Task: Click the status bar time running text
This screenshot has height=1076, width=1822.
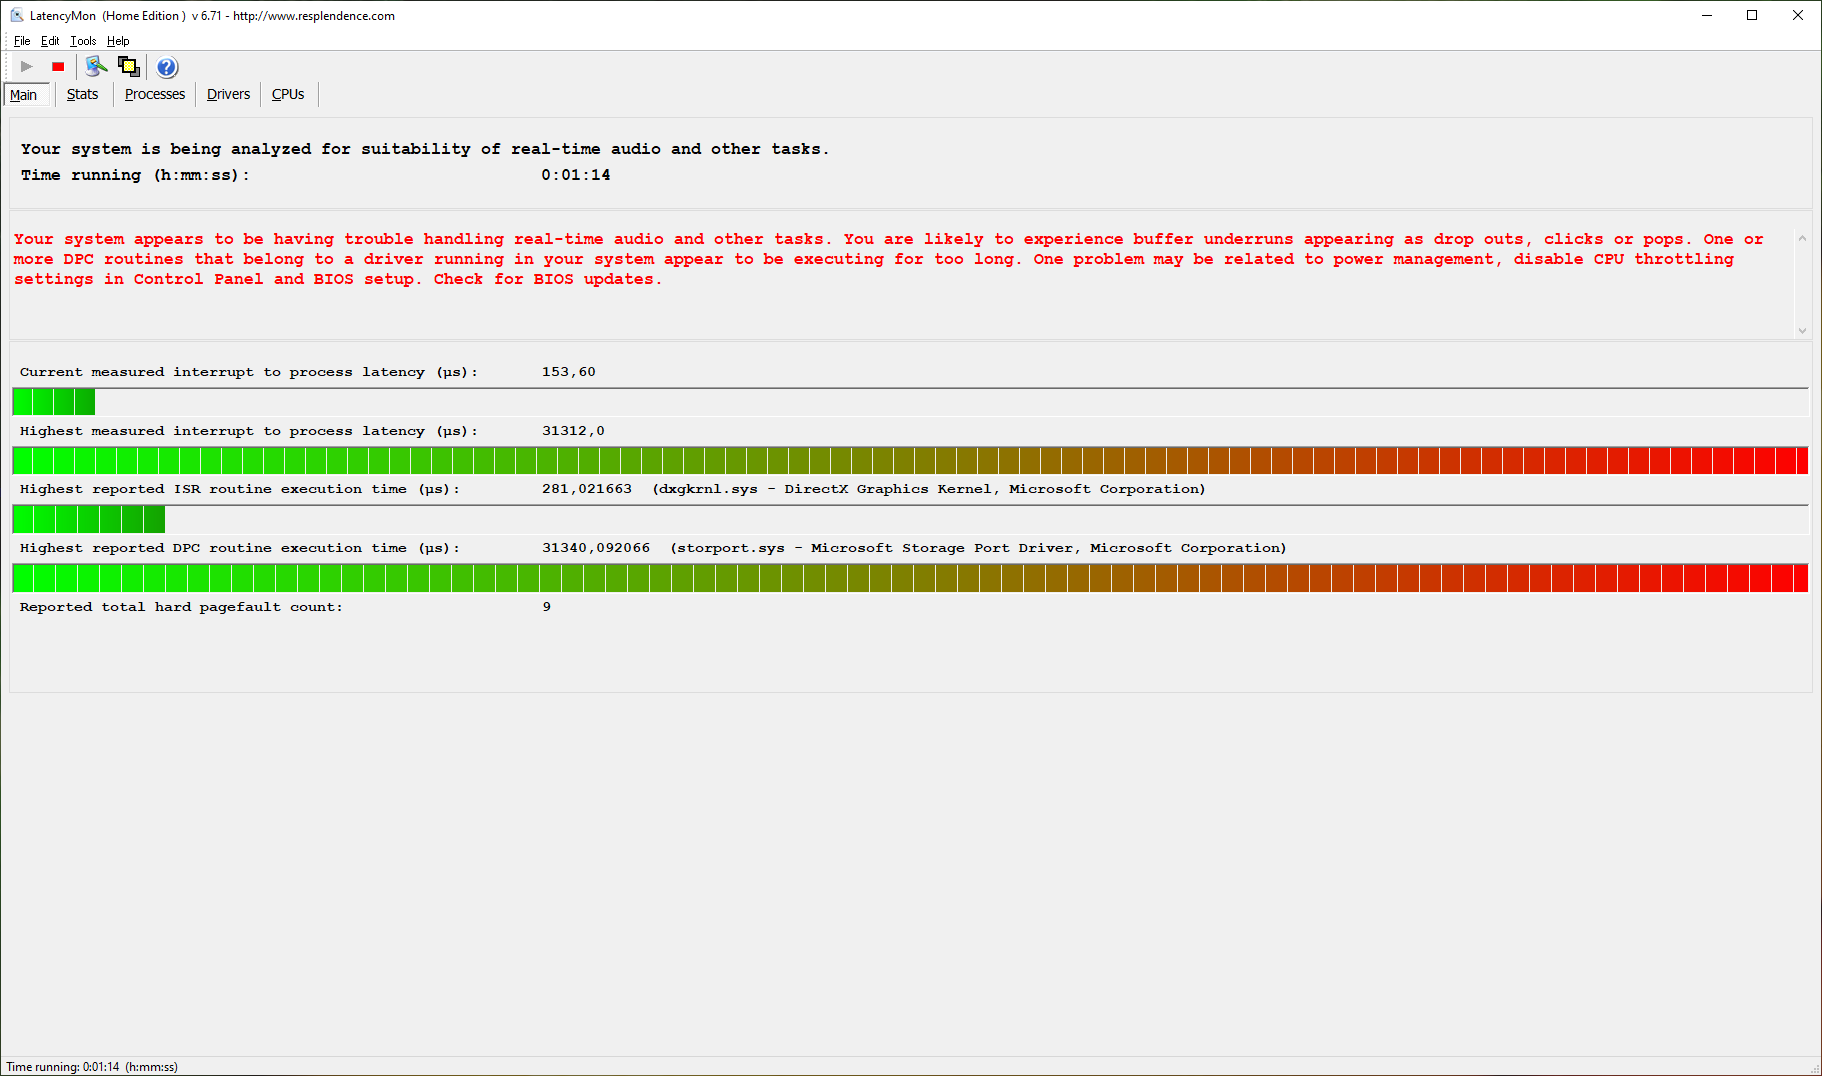Action: pyautogui.click(x=92, y=1067)
